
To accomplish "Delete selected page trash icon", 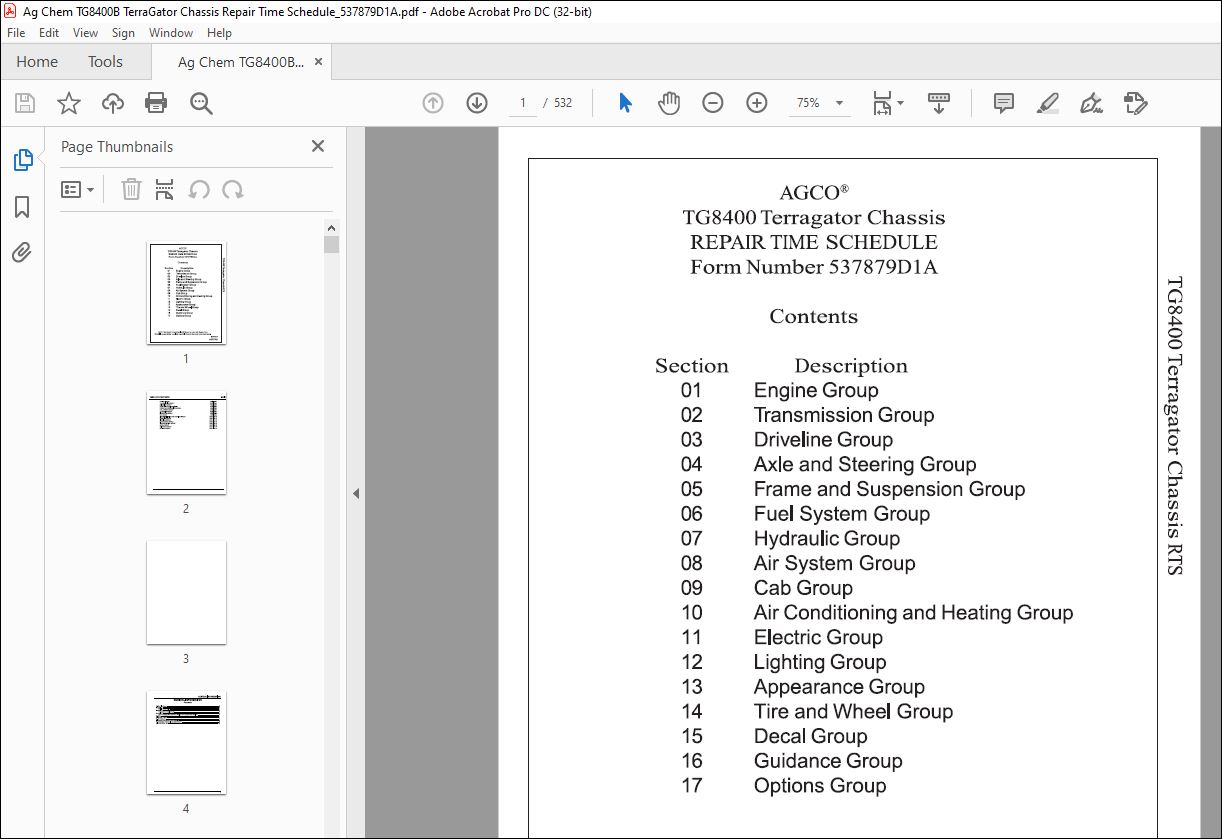I will coord(131,190).
